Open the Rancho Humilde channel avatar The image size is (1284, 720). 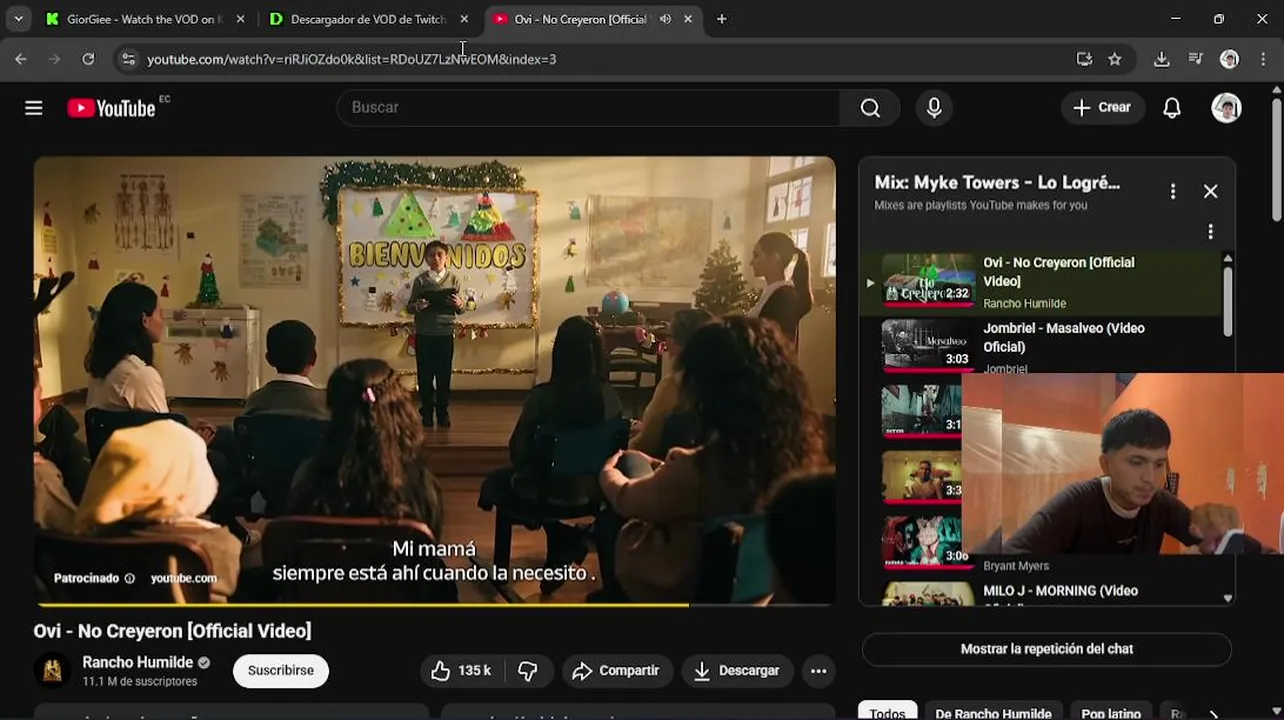click(52, 670)
